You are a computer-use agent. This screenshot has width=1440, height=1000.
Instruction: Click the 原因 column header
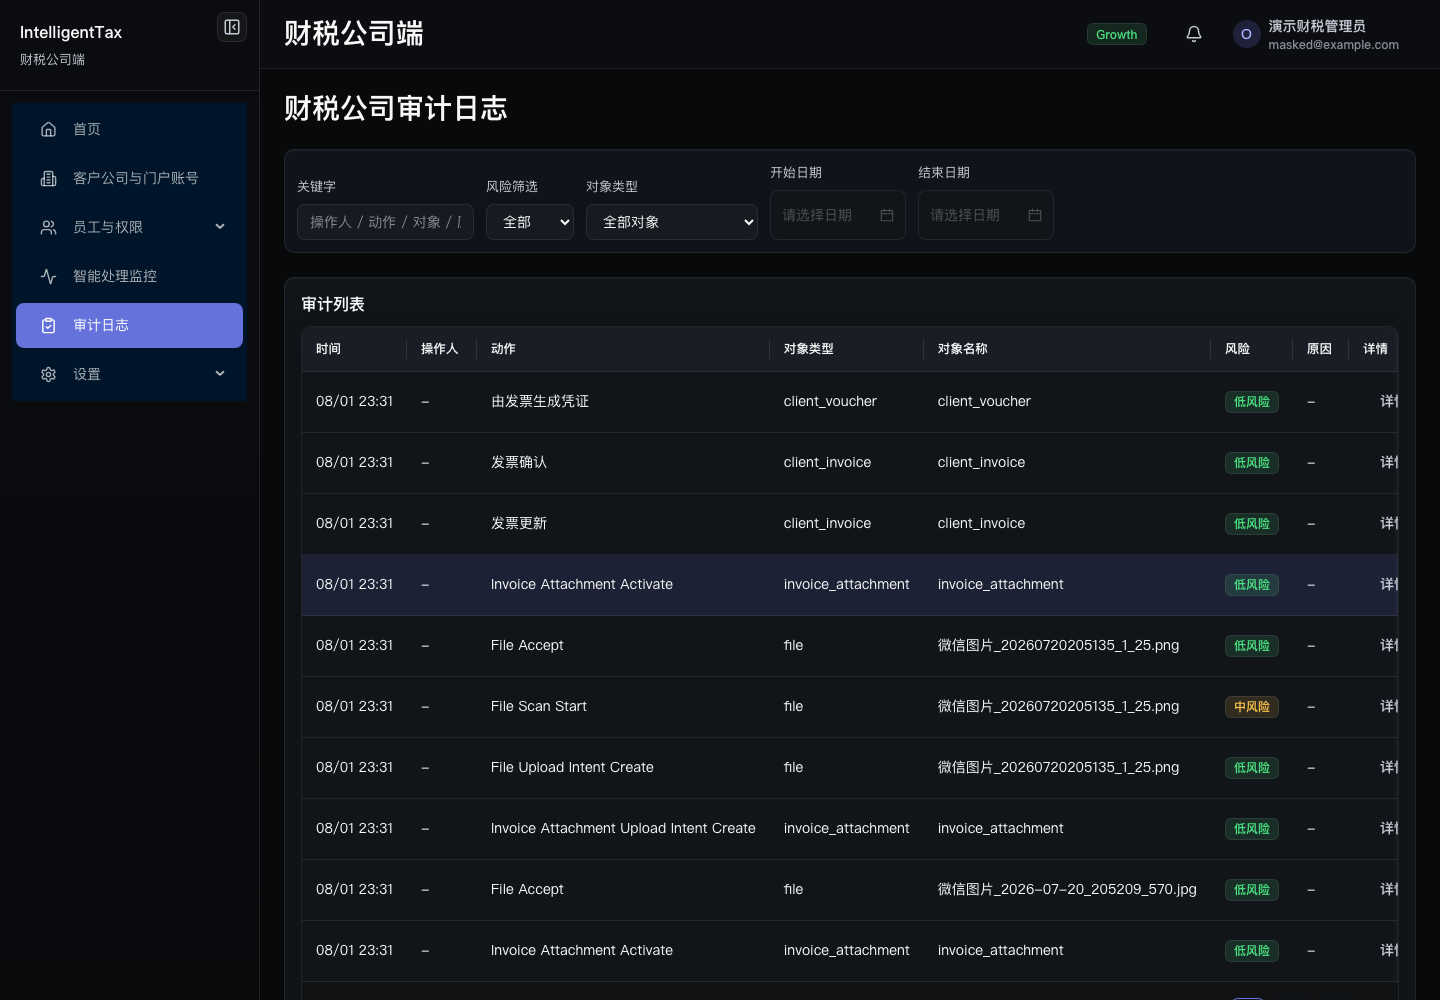pos(1319,349)
